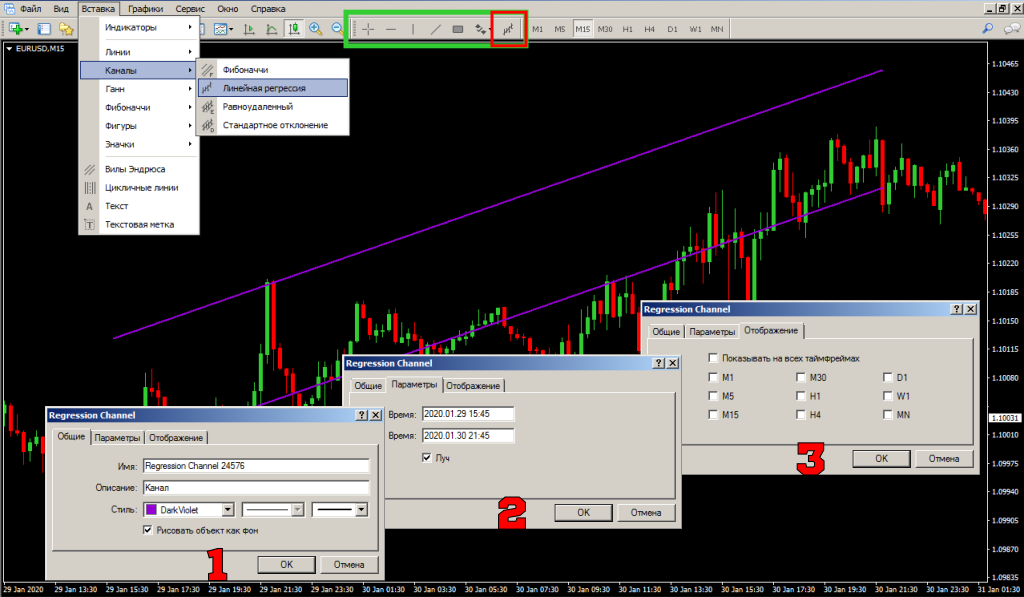Viewport: 1024px width, 597px height.
Task: Choose 'Линейная регрессия' from Каналы submenu
Action: [273, 88]
